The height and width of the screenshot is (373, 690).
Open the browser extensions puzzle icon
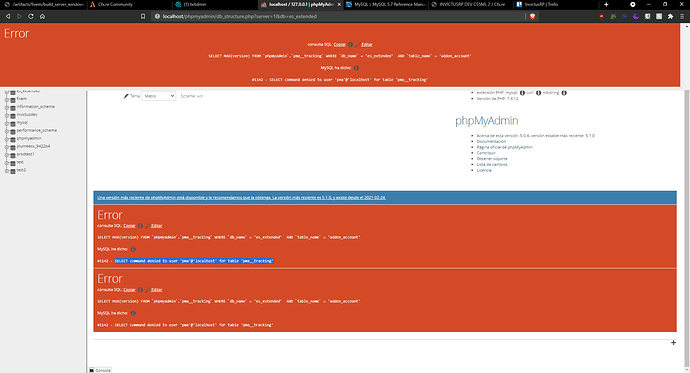pyautogui.click(x=670, y=16)
